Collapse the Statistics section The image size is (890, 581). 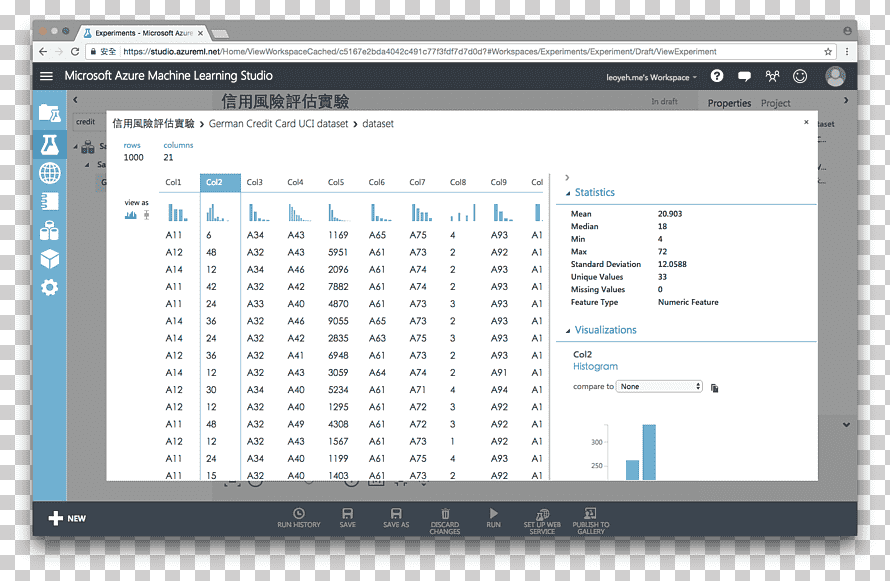(x=568, y=193)
